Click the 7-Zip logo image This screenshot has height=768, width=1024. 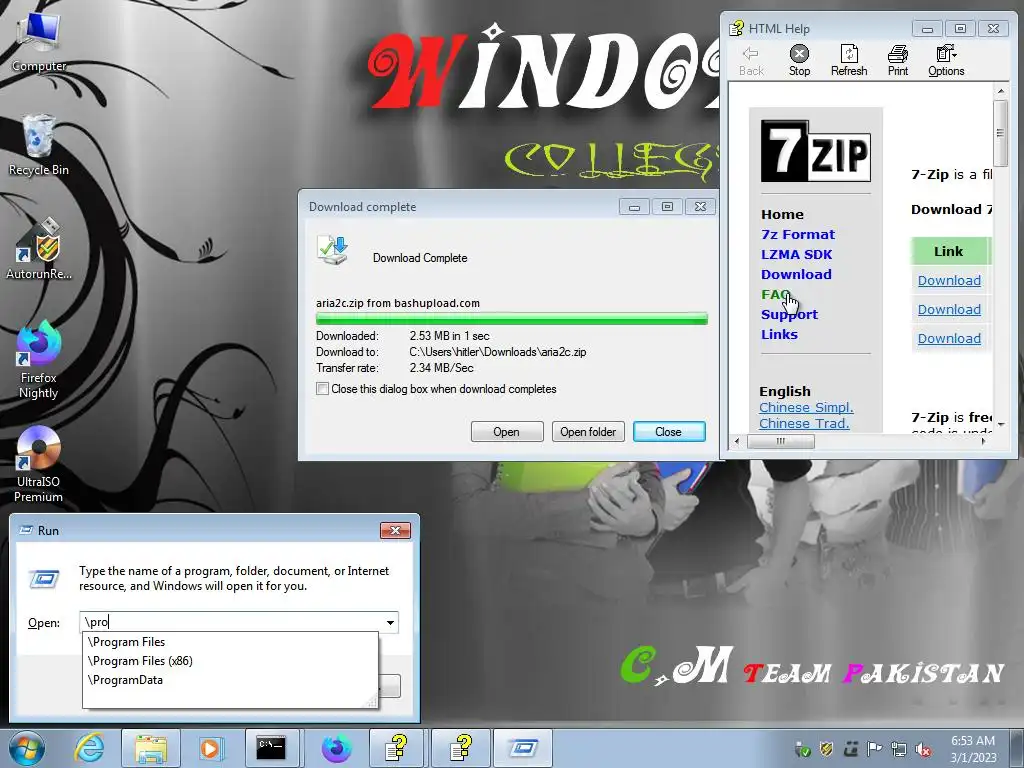coord(816,152)
